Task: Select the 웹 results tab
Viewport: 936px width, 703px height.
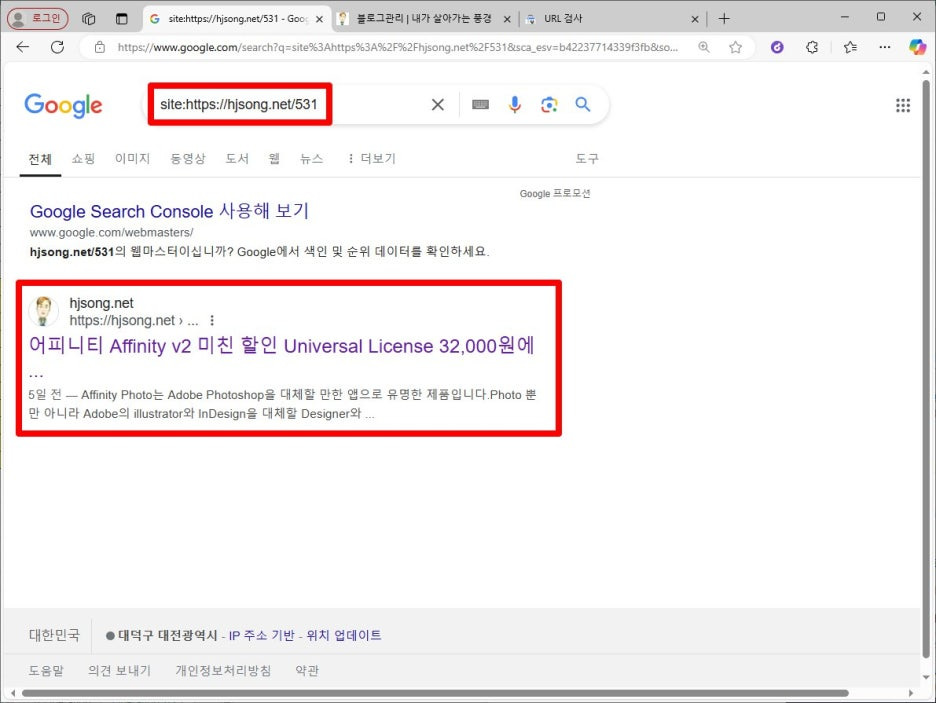Action: coord(274,159)
